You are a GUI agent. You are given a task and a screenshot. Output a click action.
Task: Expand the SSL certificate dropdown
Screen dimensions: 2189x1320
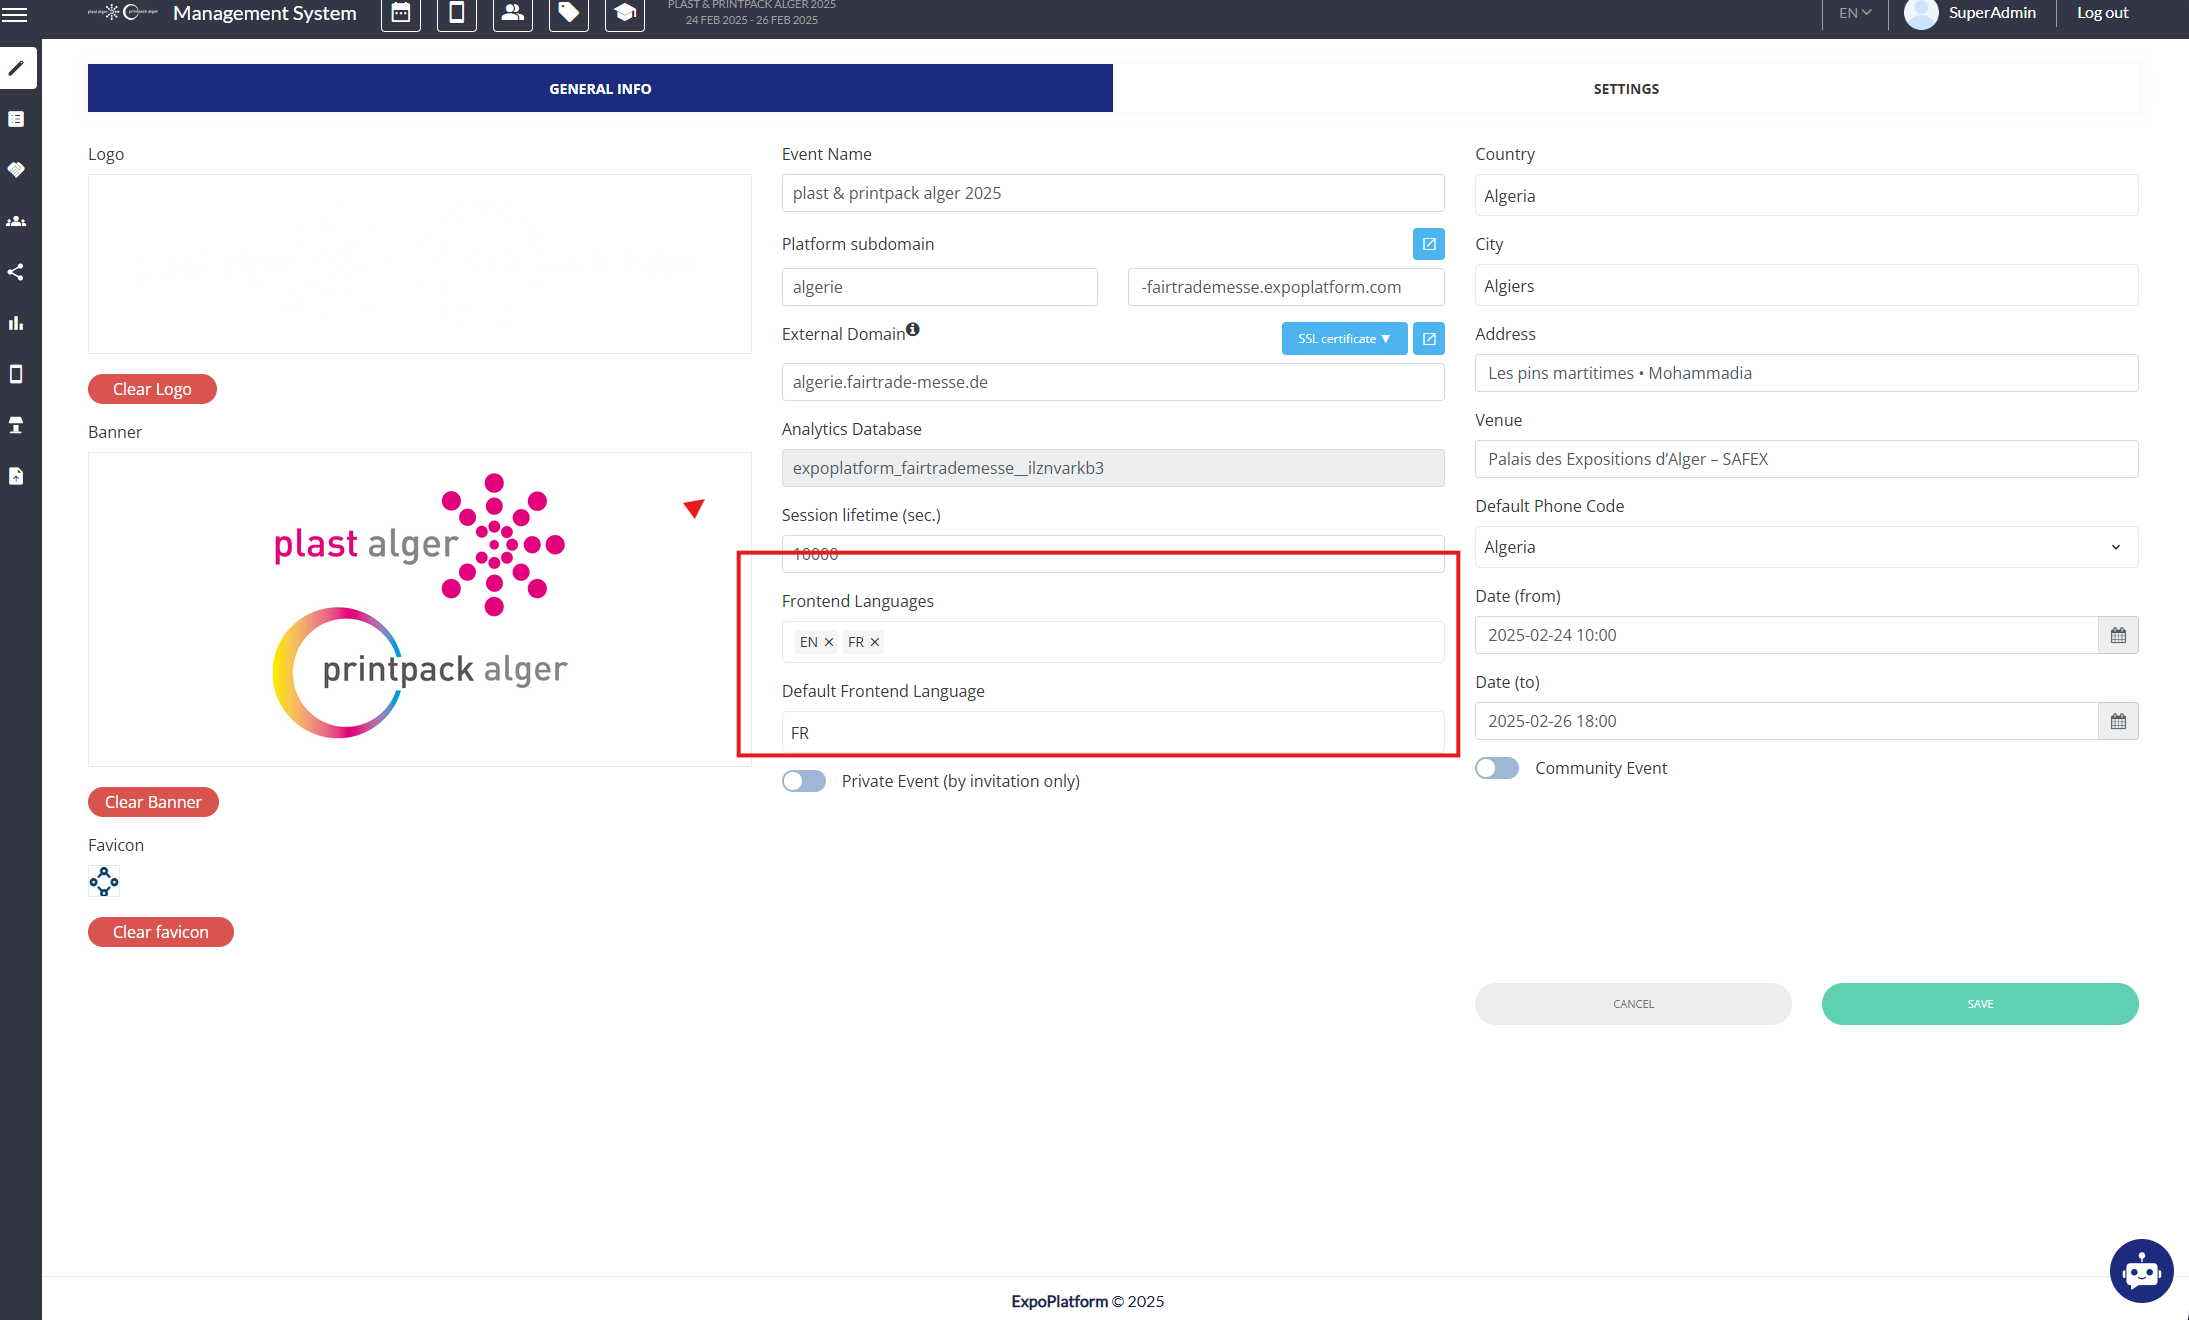coord(1344,339)
